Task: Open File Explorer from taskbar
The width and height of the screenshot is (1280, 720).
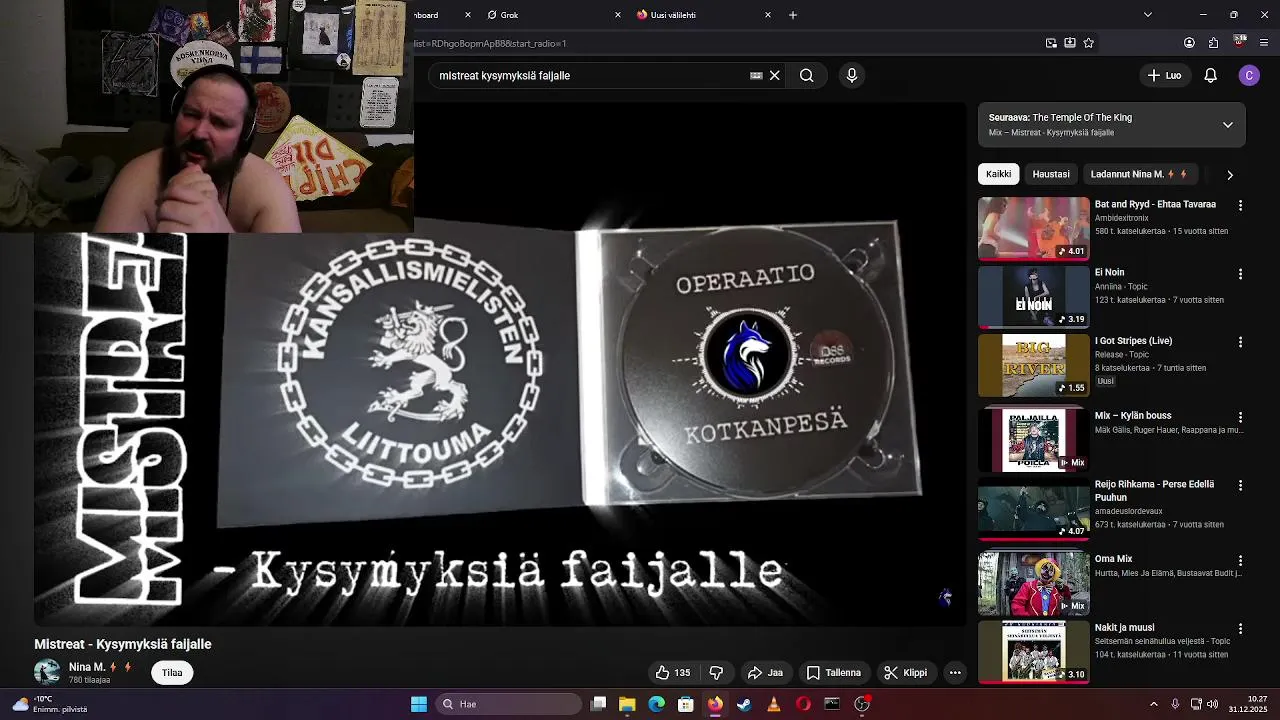Action: click(x=627, y=704)
